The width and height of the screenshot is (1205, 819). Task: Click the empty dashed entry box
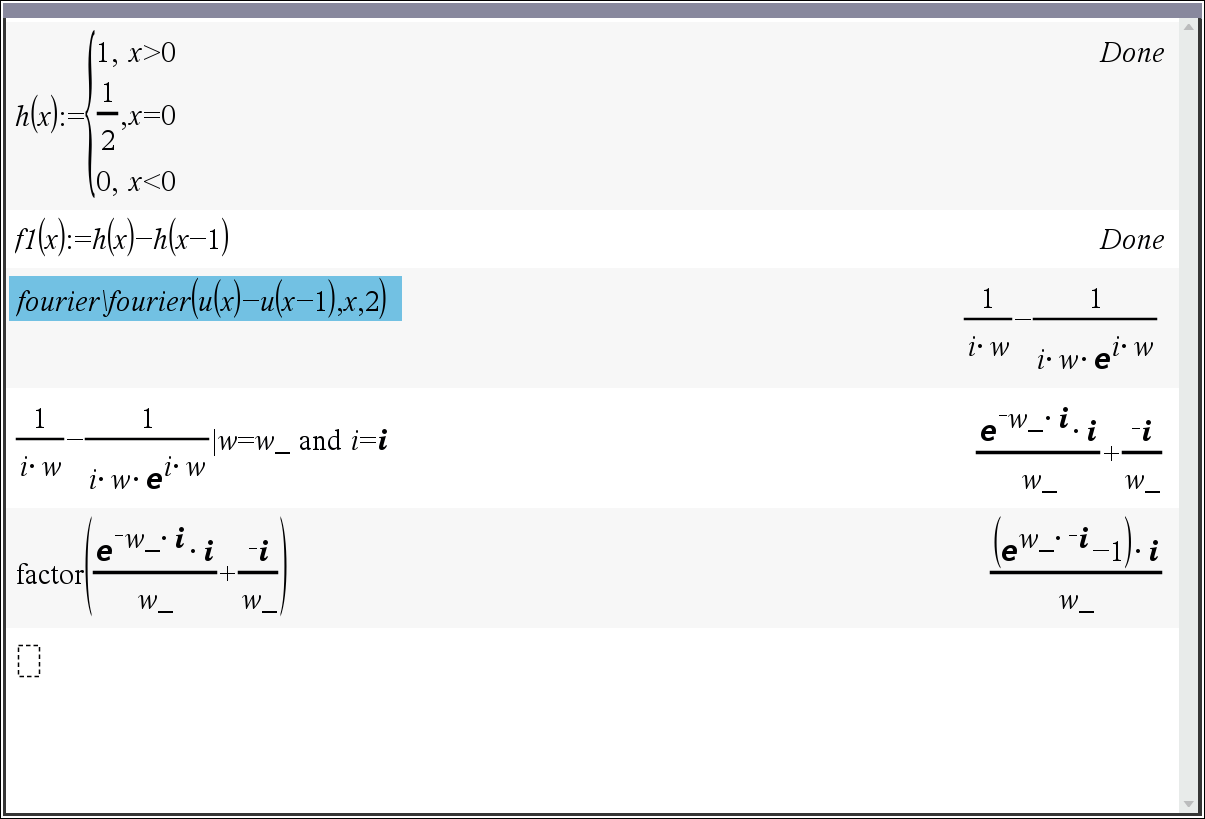(29, 661)
